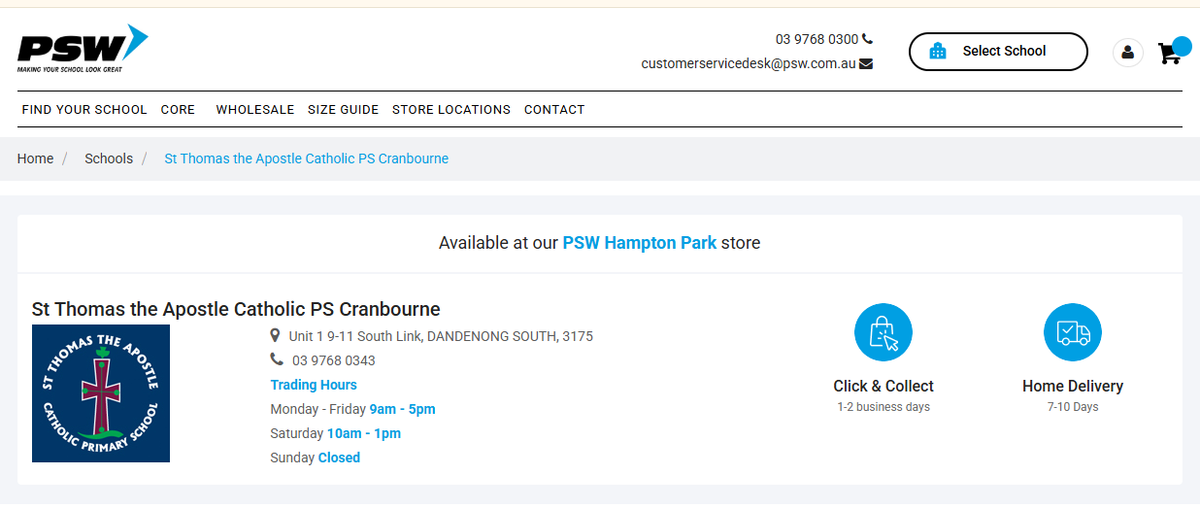Open the user account icon

[1127, 52]
